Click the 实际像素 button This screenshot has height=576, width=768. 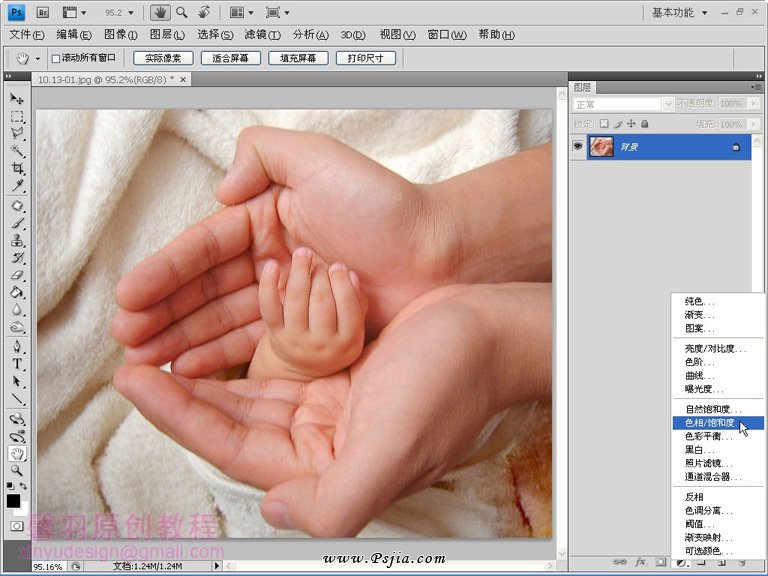pos(163,59)
